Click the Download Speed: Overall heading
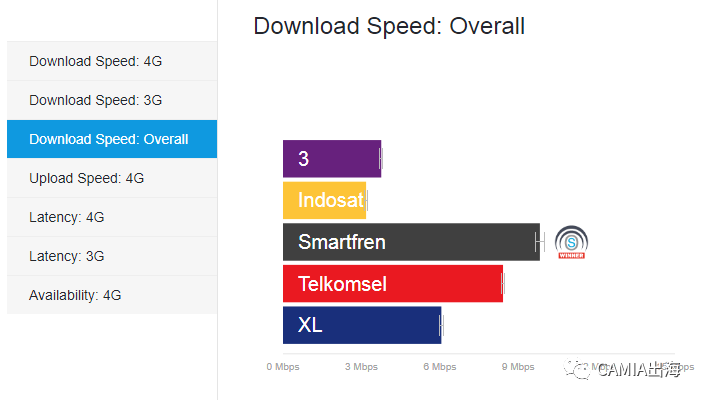The height and width of the screenshot is (400, 703). pos(389,26)
